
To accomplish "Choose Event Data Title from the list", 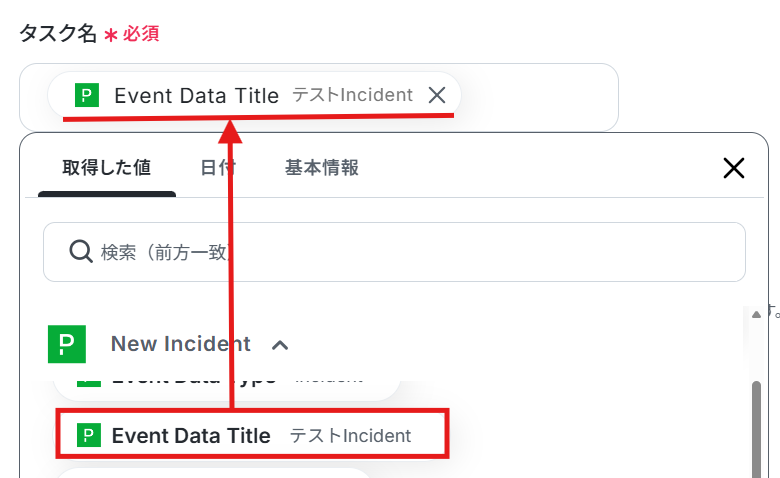I will tap(191, 435).
